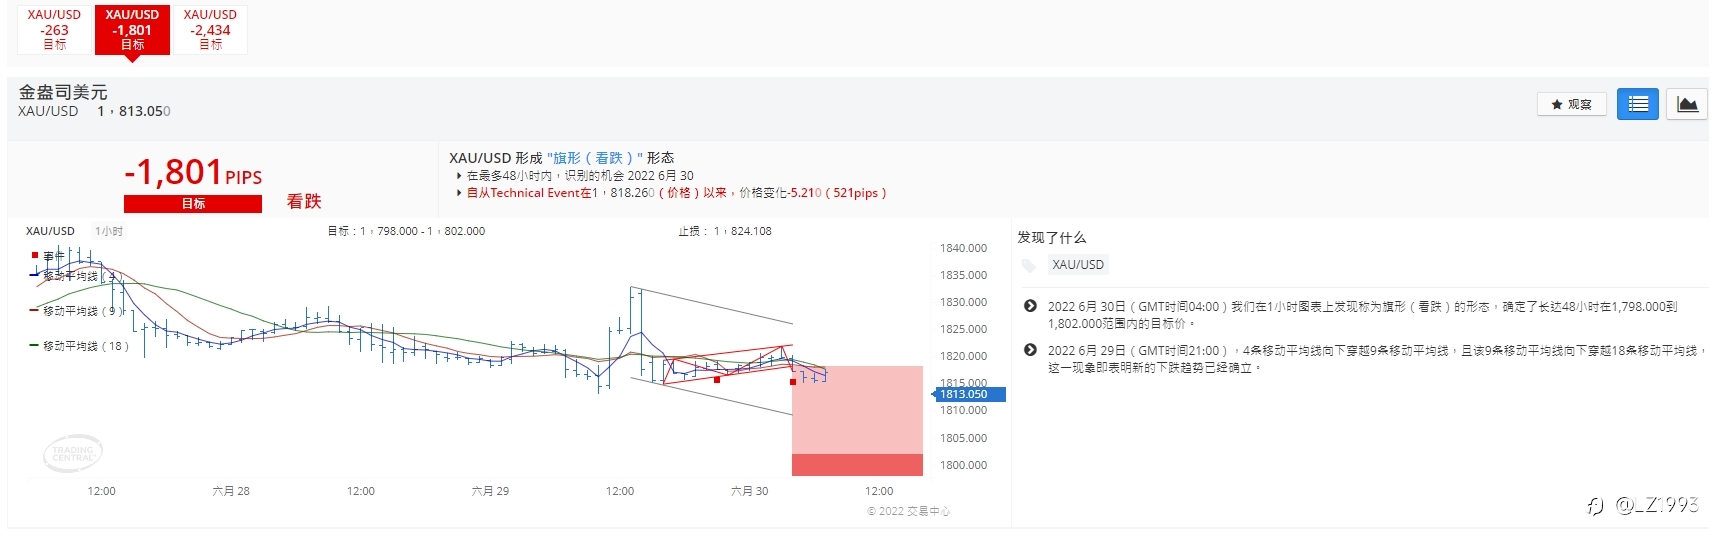Switch to the list view icon

1638,104
